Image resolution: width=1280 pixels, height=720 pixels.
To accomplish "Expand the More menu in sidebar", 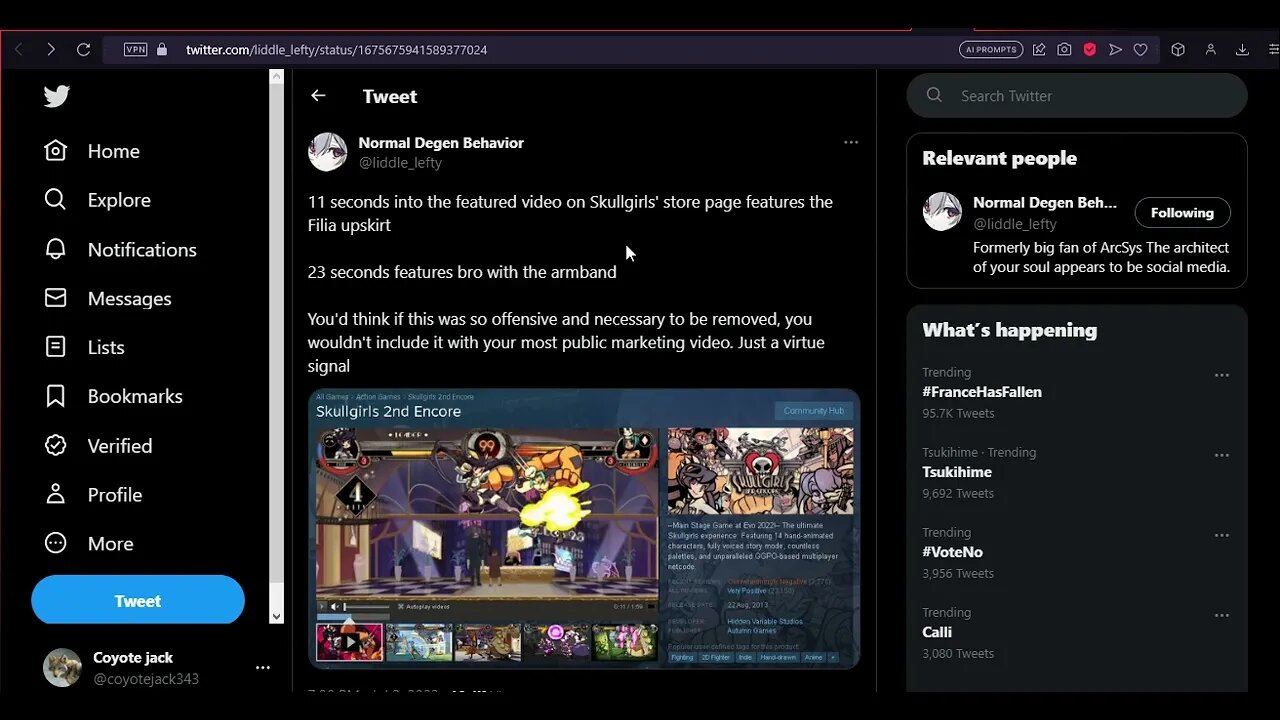I will pyautogui.click(x=89, y=543).
